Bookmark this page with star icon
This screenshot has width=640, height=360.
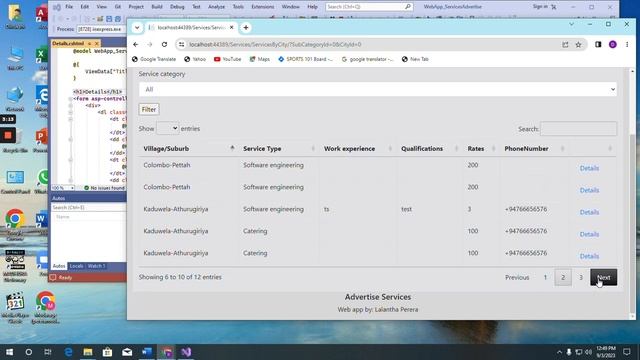(x=578, y=44)
